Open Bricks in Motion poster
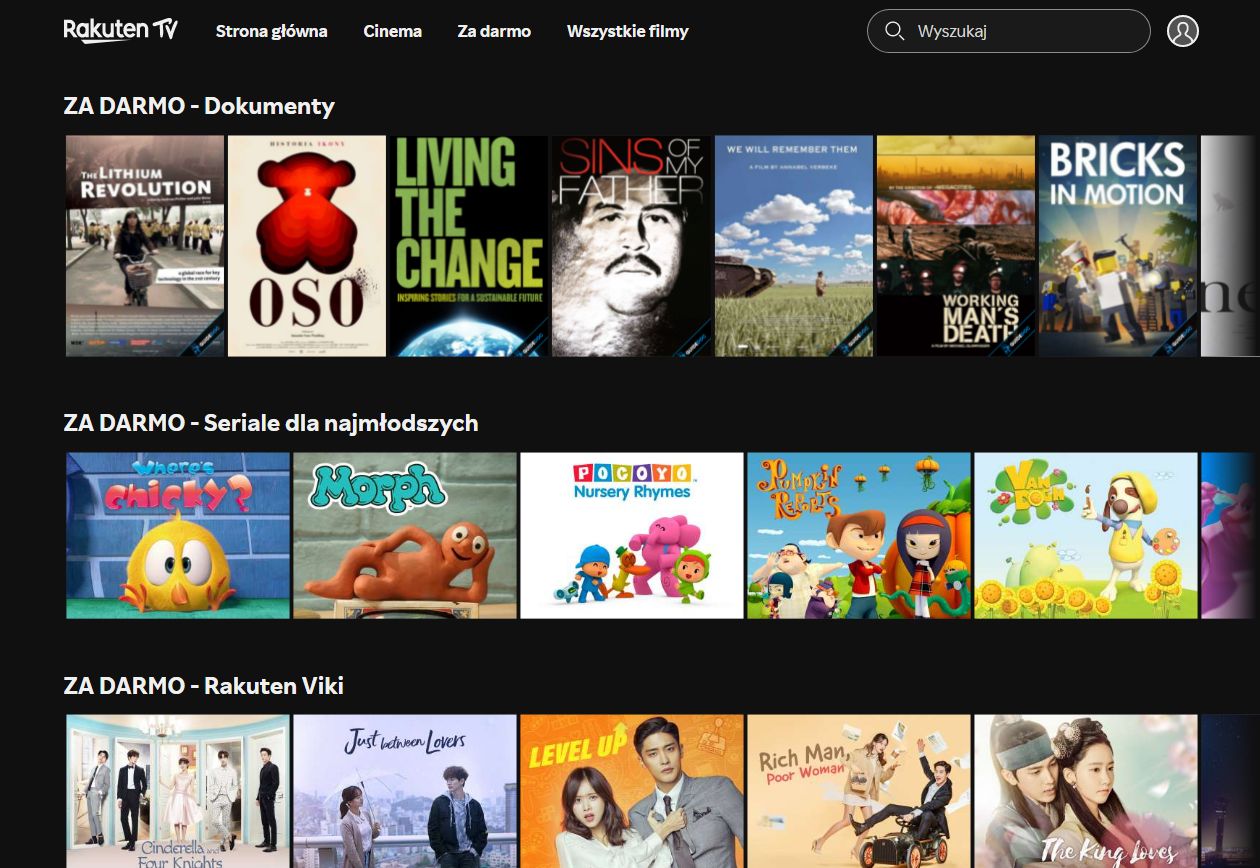The width and height of the screenshot is (1260, 868). 1118,246
